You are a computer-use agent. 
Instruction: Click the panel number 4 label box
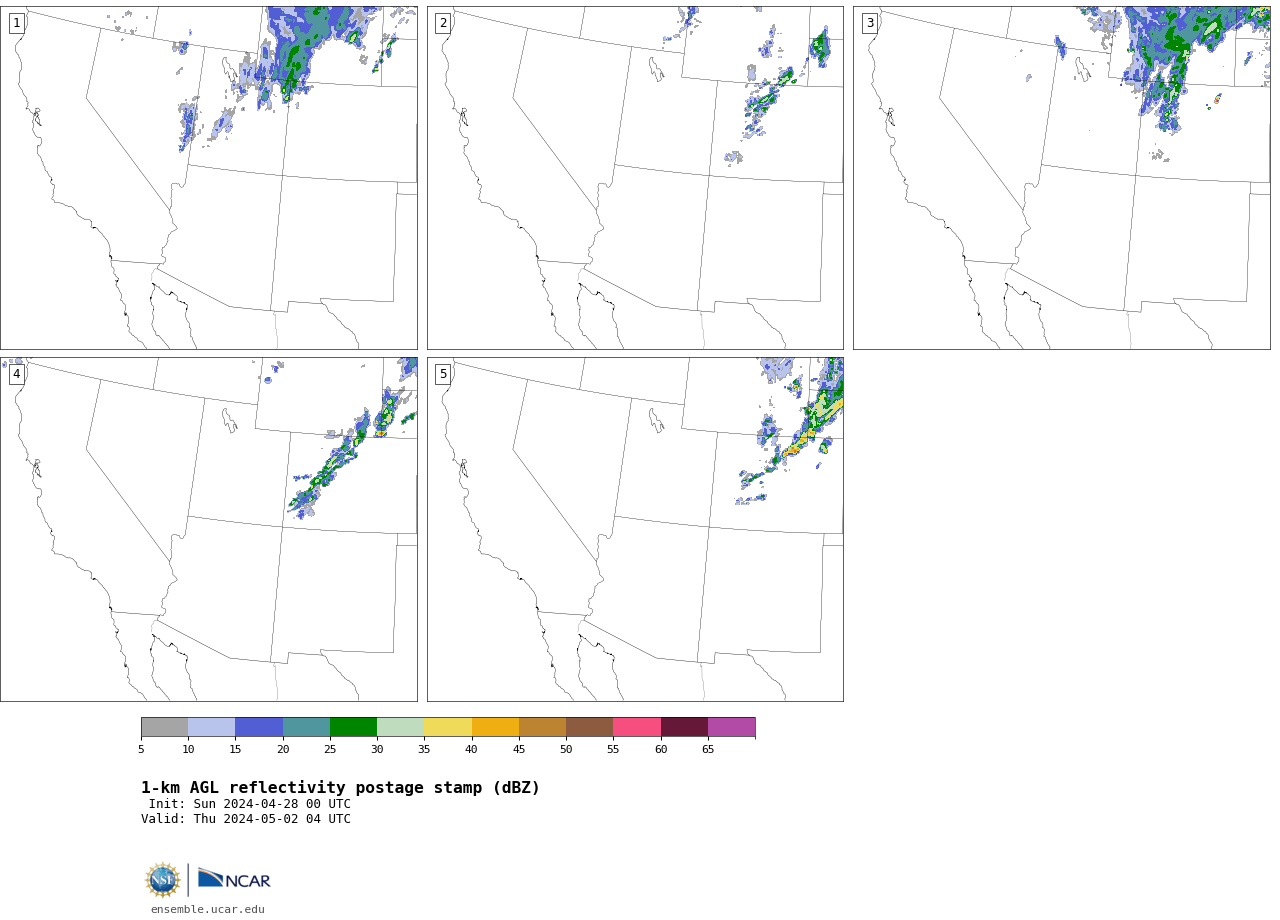[17, 374]
